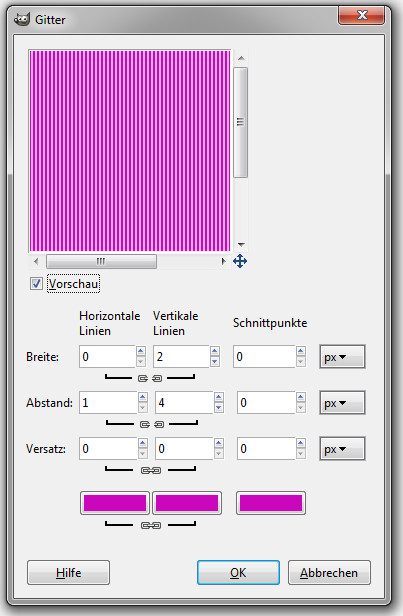403x616 pixels.
Task: Click the horizontal lines Breite input field
Action: tap(107, 356)
